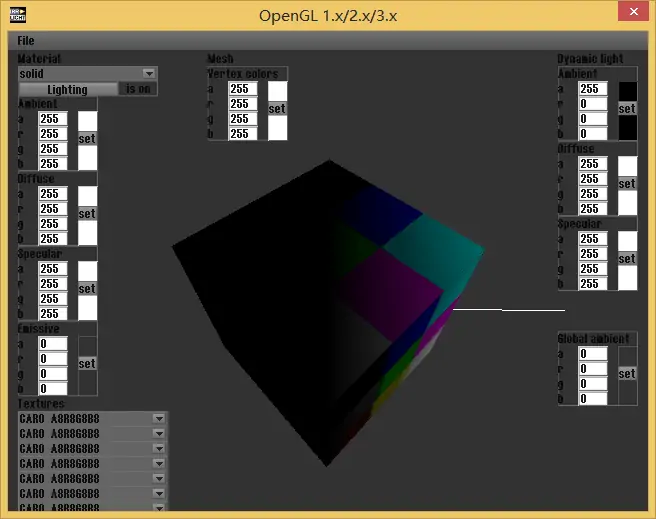Click the Dynamic light Ambient red value field

coord(593,104)
